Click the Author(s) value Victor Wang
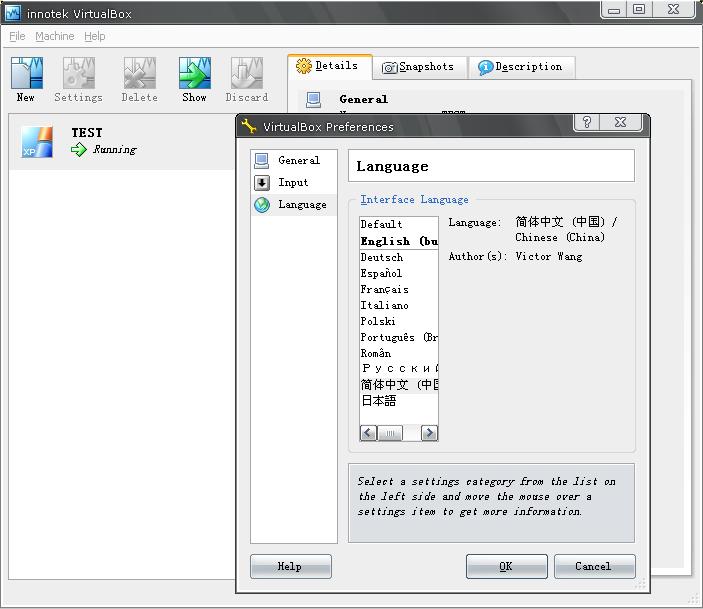Screen dimensions: 703x609 549,257
